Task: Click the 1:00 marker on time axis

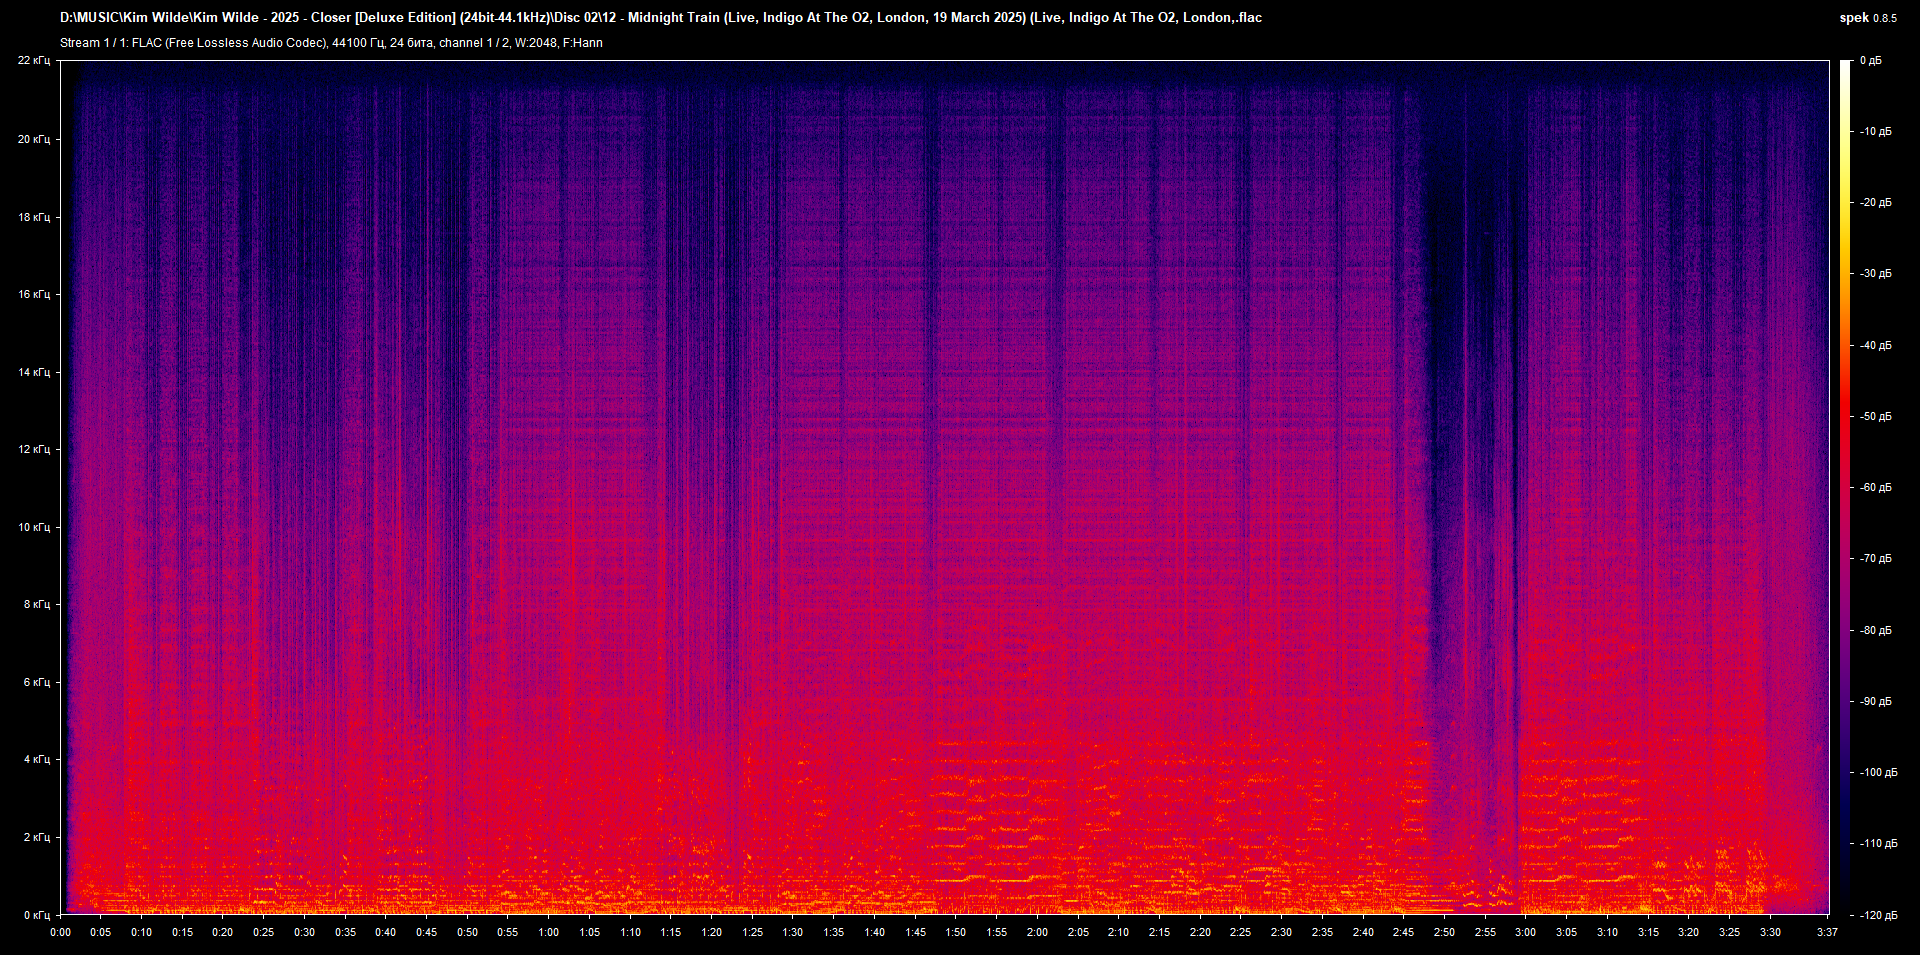Action: 548,932
